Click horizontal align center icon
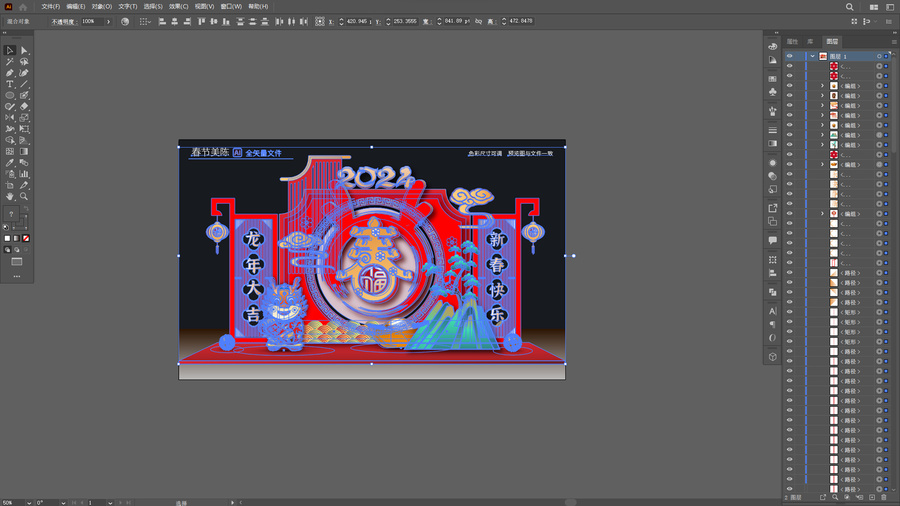The image size is (900, 506). [174, 21]
